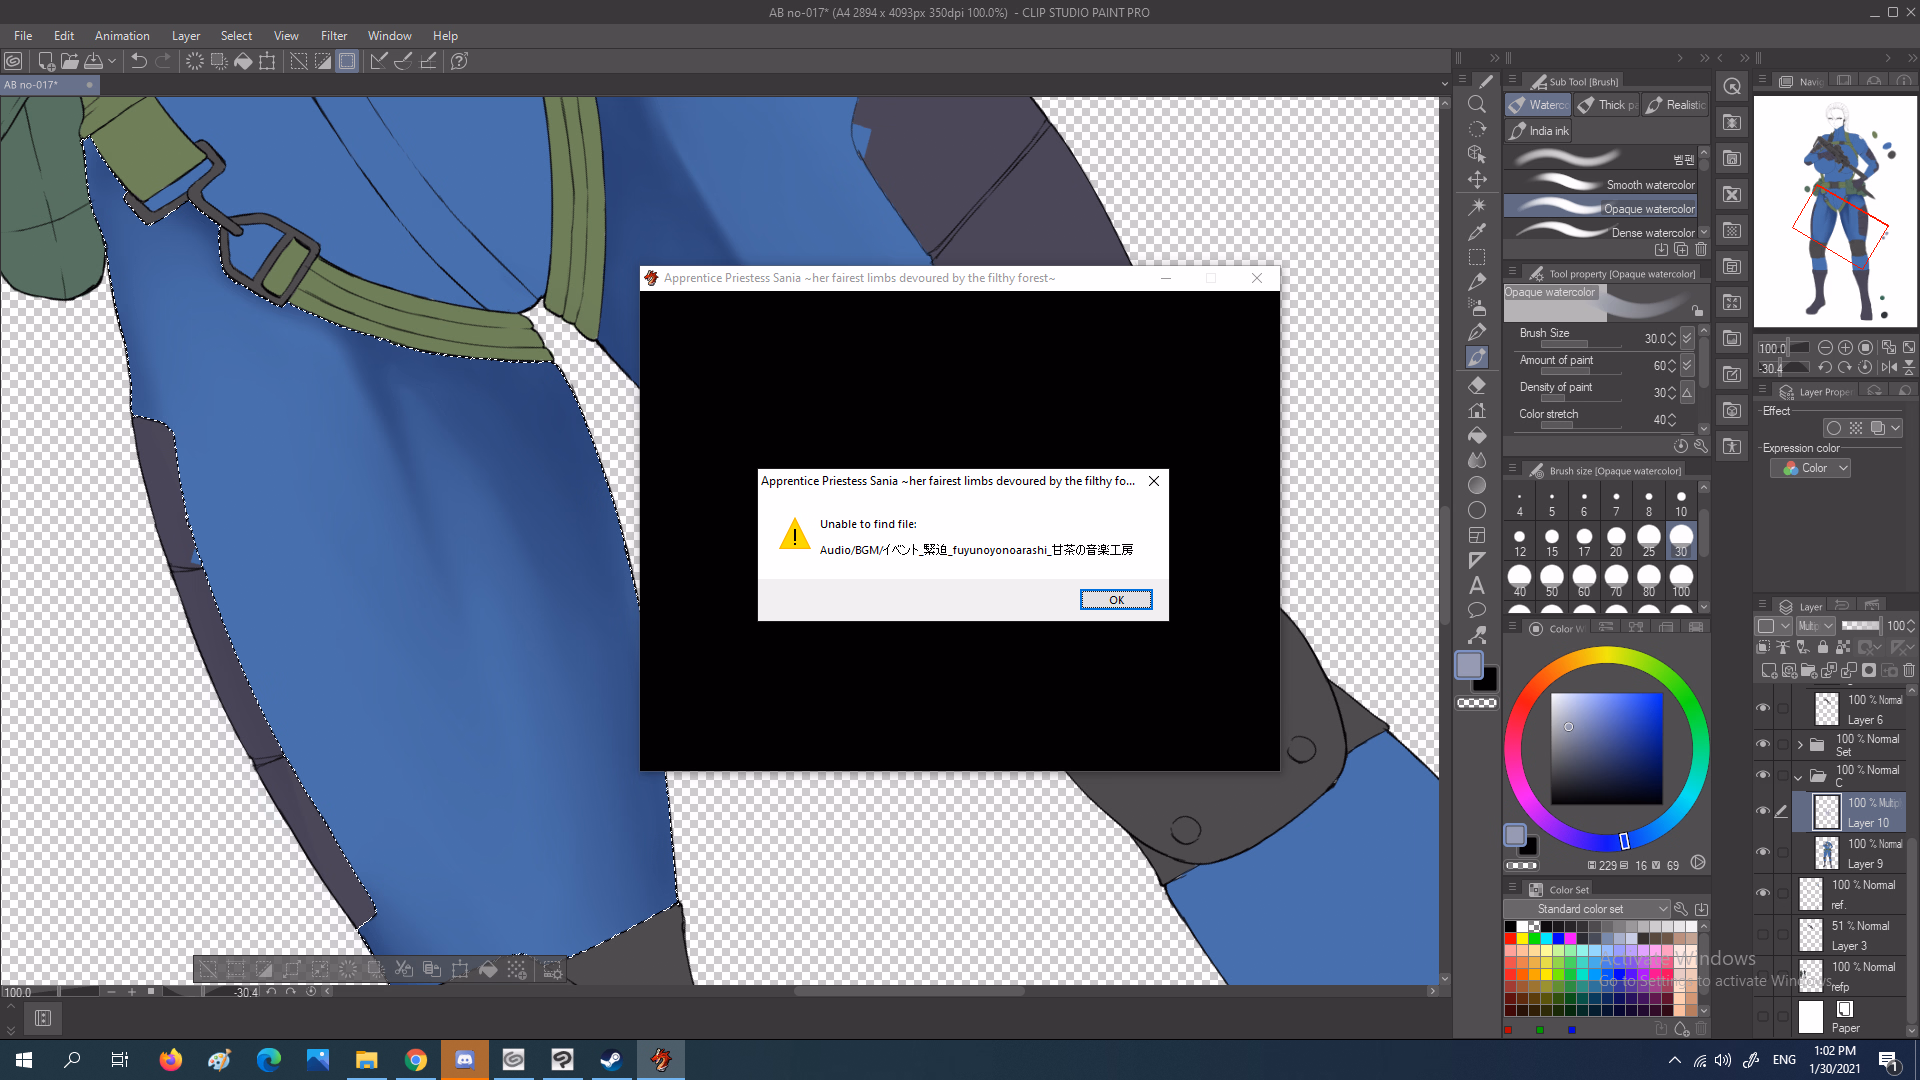Open Google Chrome from the taskbar
The image size is (1920, 1080).
416,1060
